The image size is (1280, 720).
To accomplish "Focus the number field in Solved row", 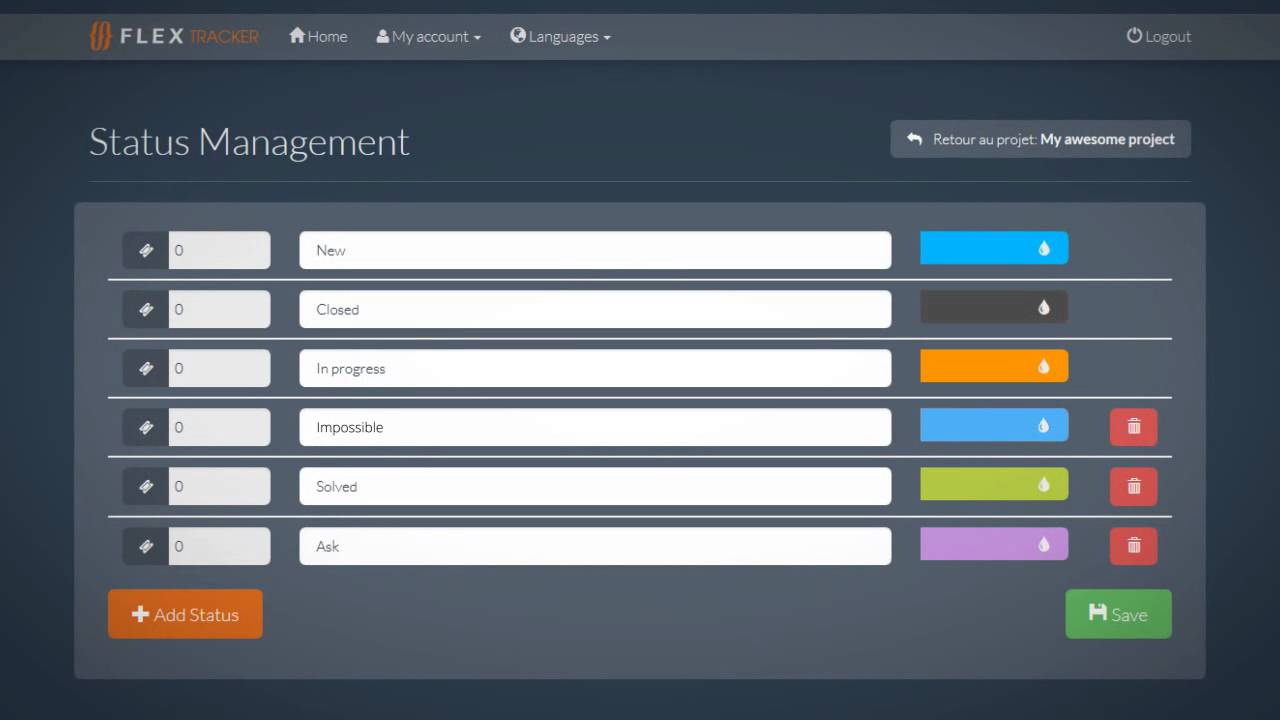I will pos(219,486).
